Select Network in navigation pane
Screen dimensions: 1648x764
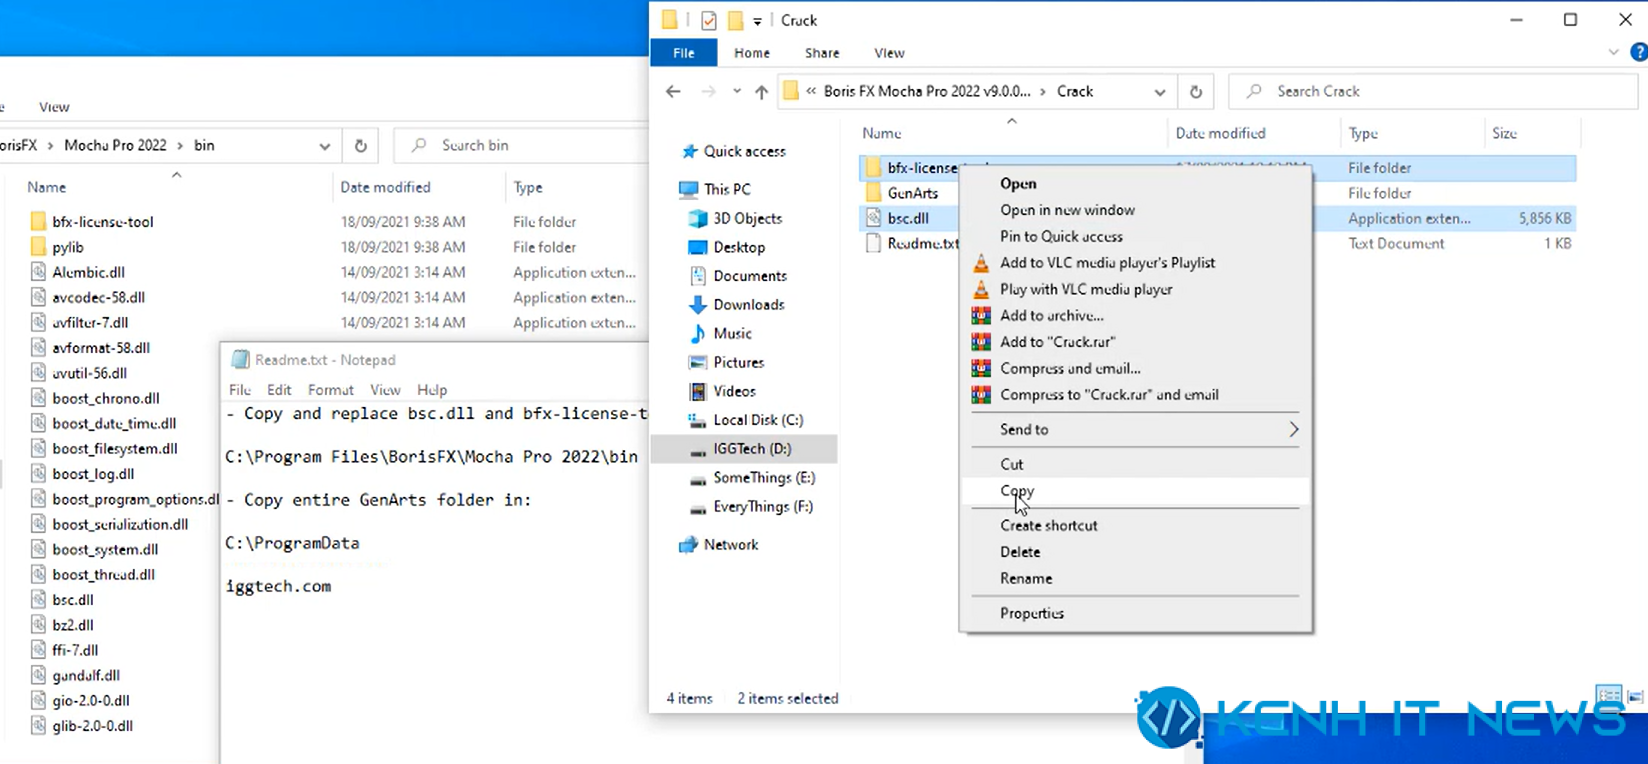tap(731, 545)
